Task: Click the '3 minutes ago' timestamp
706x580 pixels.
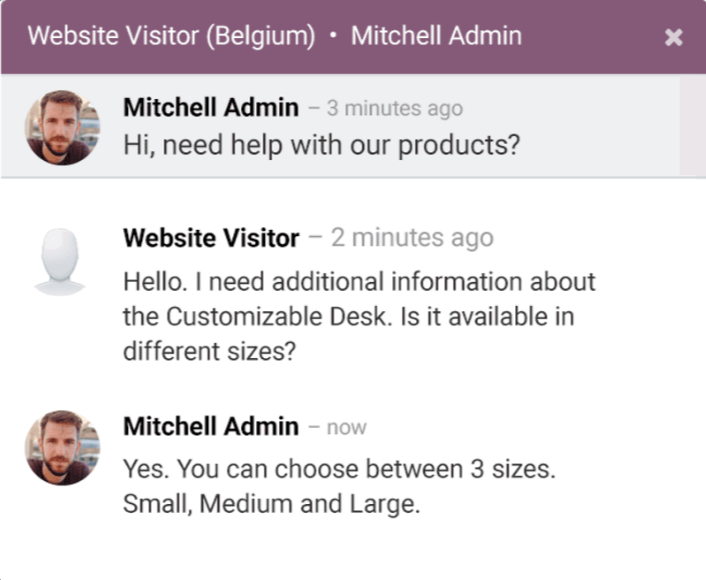Action: click(395, 109)
